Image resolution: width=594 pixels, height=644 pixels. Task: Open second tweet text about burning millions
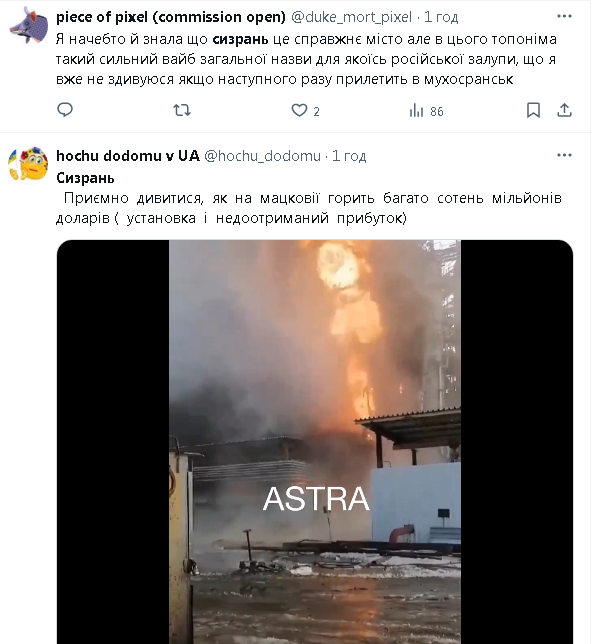[x=309, y=208]
